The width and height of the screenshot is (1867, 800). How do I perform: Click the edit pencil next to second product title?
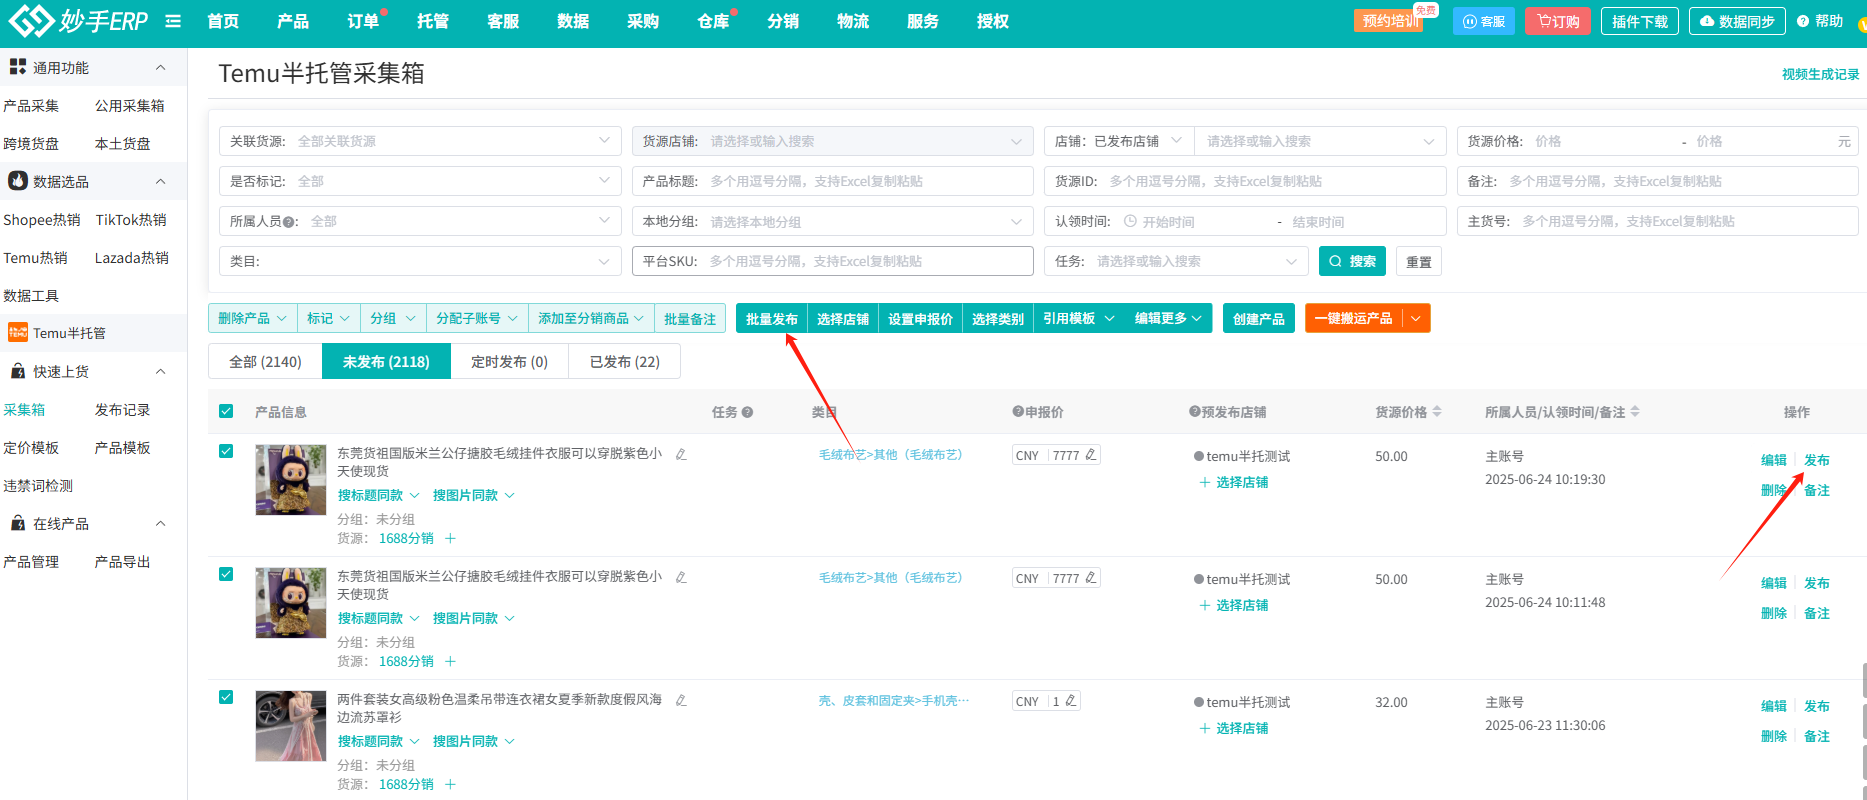681,577
